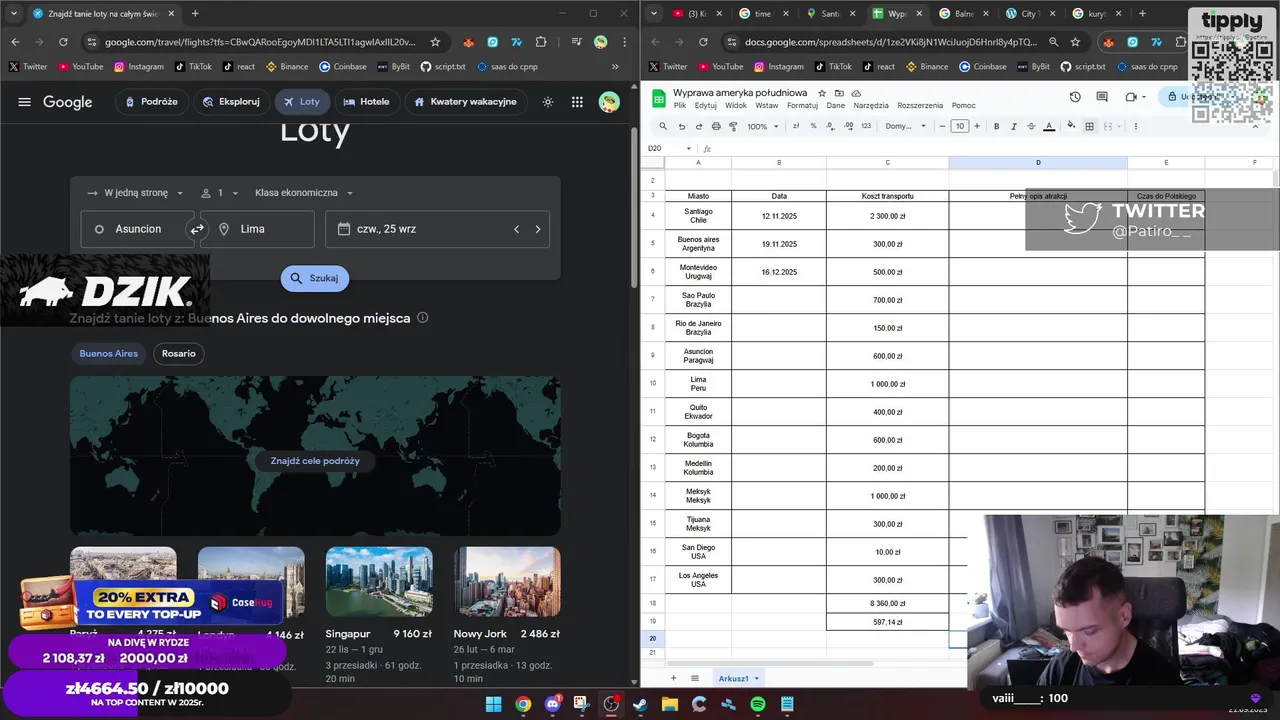Open Eksploruj in Google Travel

pos(231,102)
